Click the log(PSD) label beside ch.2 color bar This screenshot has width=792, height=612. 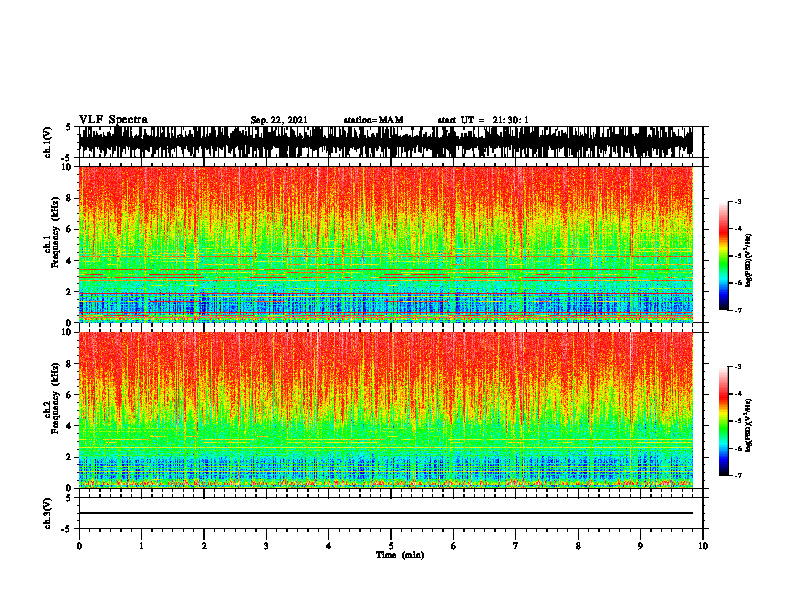(x=749, y=425)
